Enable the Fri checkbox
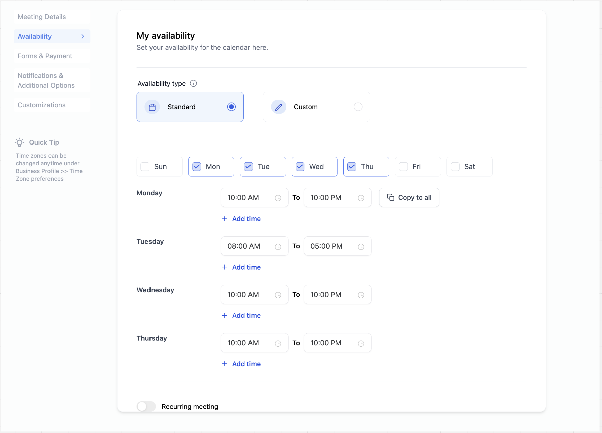The height and width of the screenshot is (433, 602). tap(403, 167)
